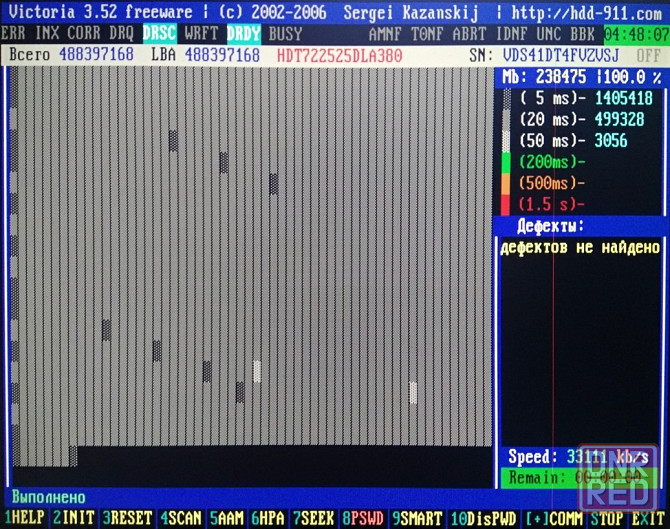The height and width of the screenshot is (529, 670).
Task: Click the Выполнено status message
Action: [49, 497]
